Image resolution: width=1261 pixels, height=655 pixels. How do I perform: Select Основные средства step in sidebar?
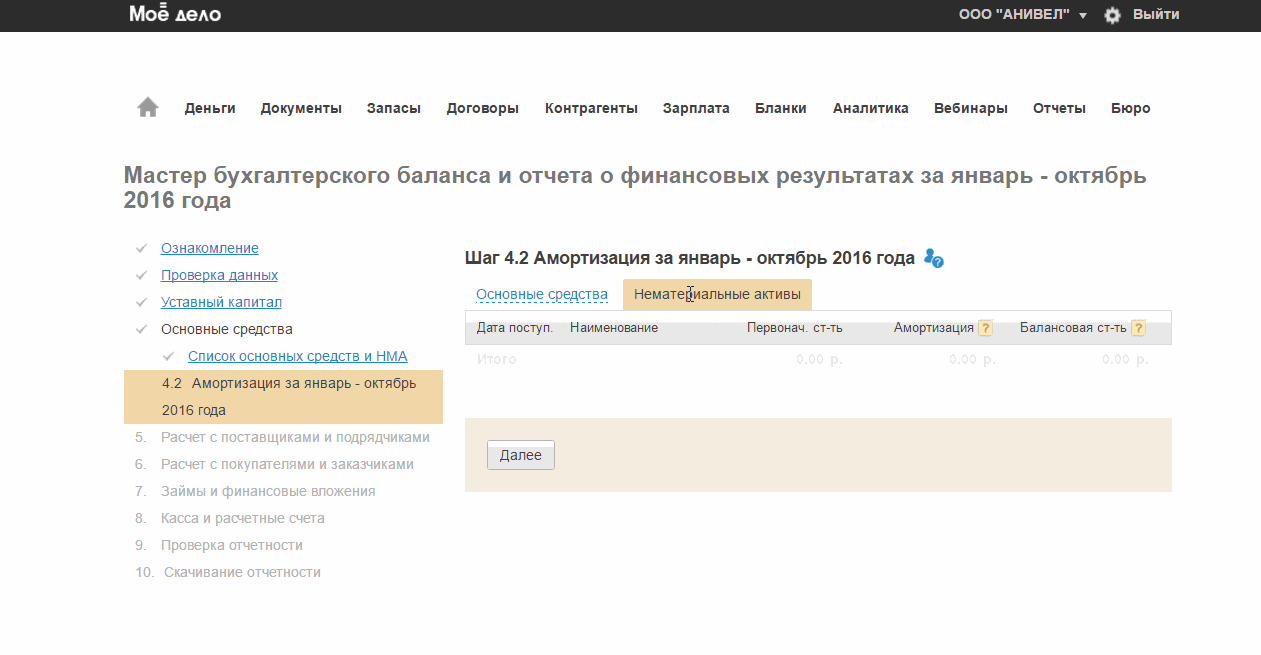point(227,329)
